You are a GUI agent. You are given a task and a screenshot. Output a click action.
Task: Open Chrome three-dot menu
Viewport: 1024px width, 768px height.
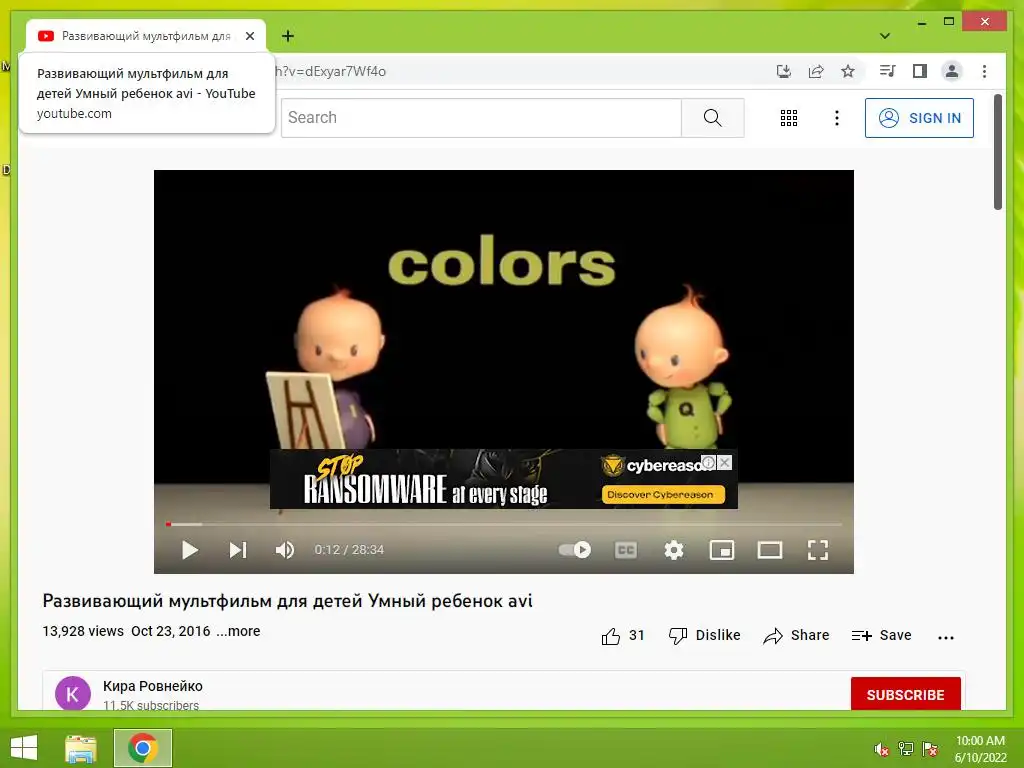pos(984,71)
